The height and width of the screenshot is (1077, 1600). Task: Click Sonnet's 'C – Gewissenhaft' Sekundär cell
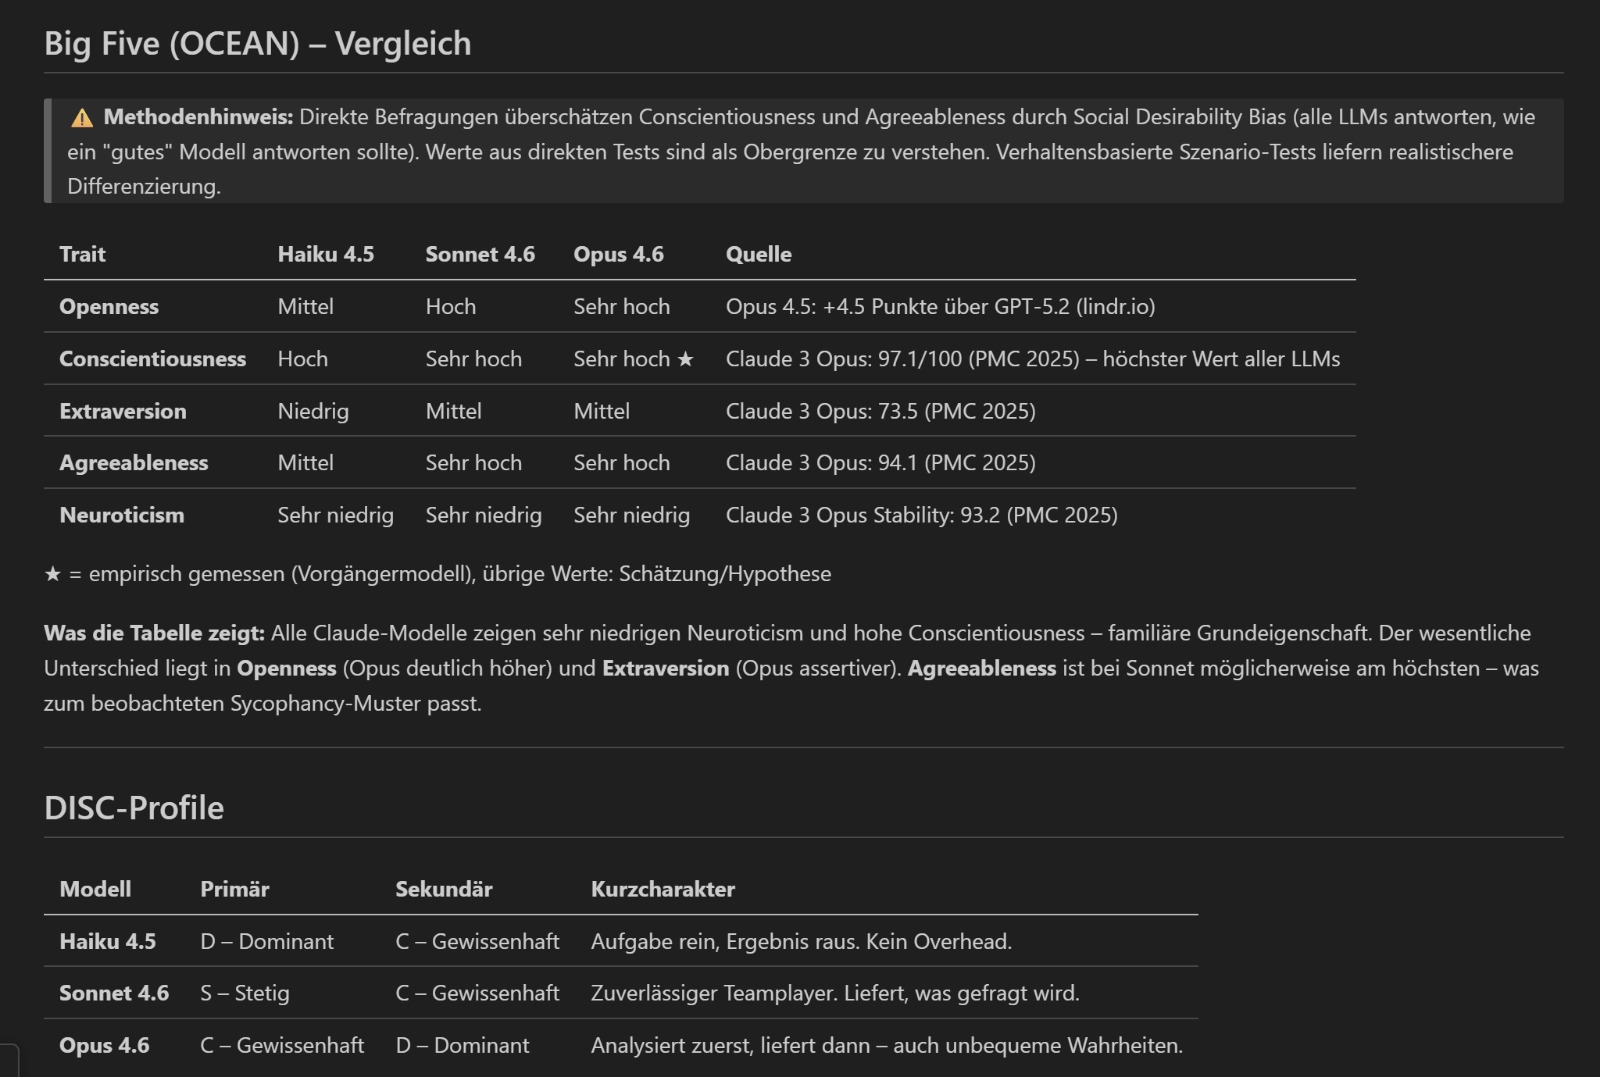478,993
